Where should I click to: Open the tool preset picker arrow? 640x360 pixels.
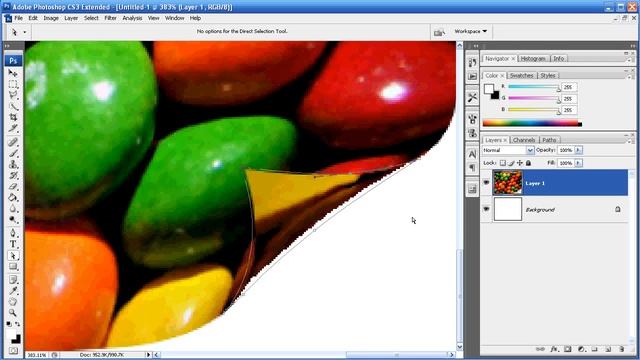(x=24, y=32)
